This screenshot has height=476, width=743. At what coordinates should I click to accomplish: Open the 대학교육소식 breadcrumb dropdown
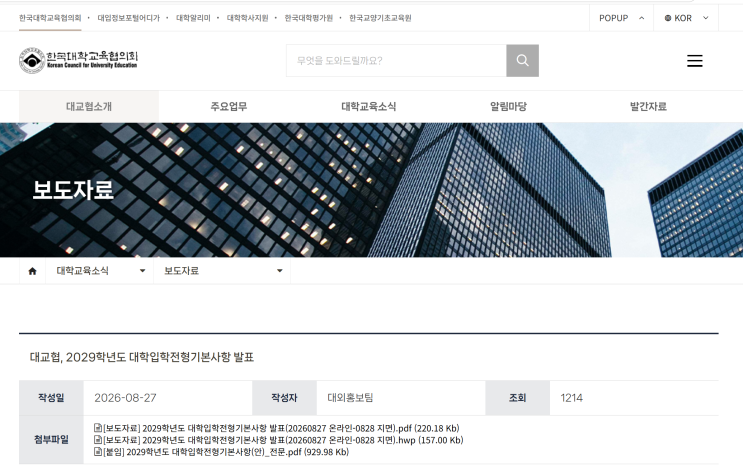pyautogui.click(x=100, y=271)
